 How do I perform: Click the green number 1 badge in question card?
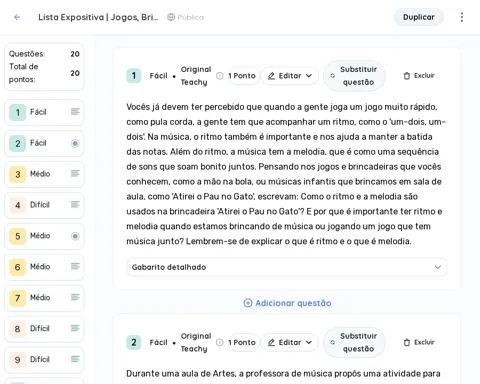tap(134, 76)
